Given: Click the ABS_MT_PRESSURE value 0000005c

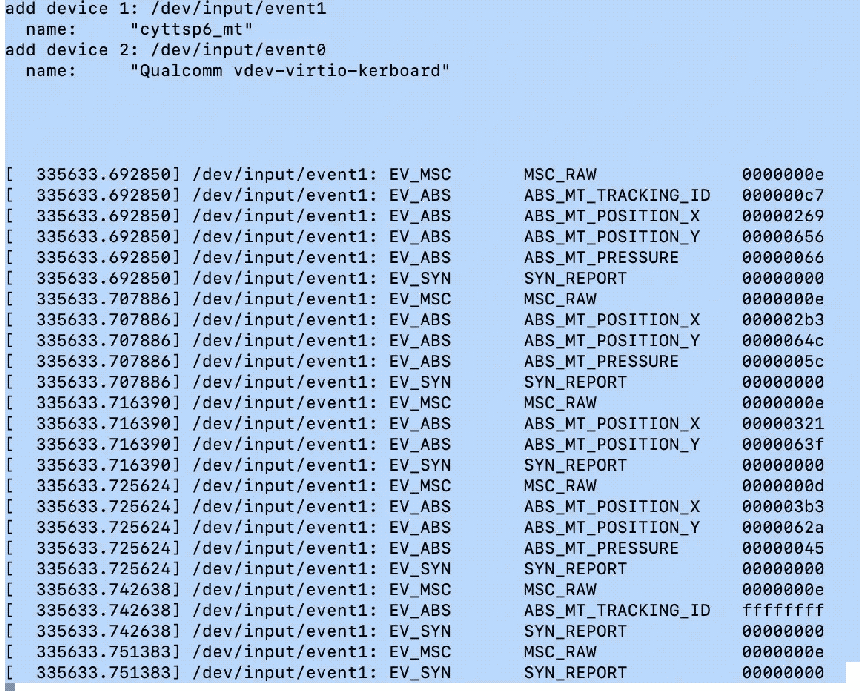Looking at the screenshot, I should [x=783, y=361].
